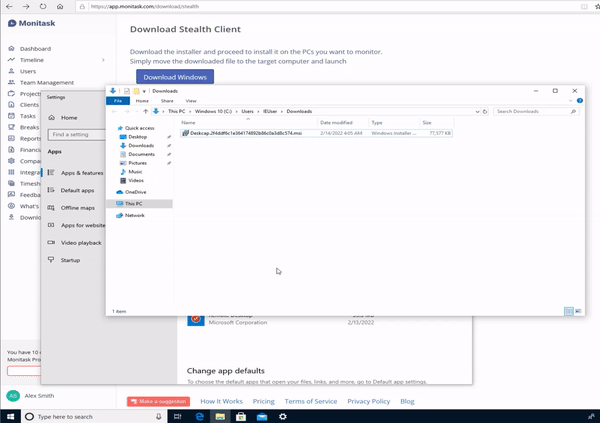Select This PC in navigation pane
This screenshot has height=423, width=600.
pyautogui.click(x=139, y=204)
